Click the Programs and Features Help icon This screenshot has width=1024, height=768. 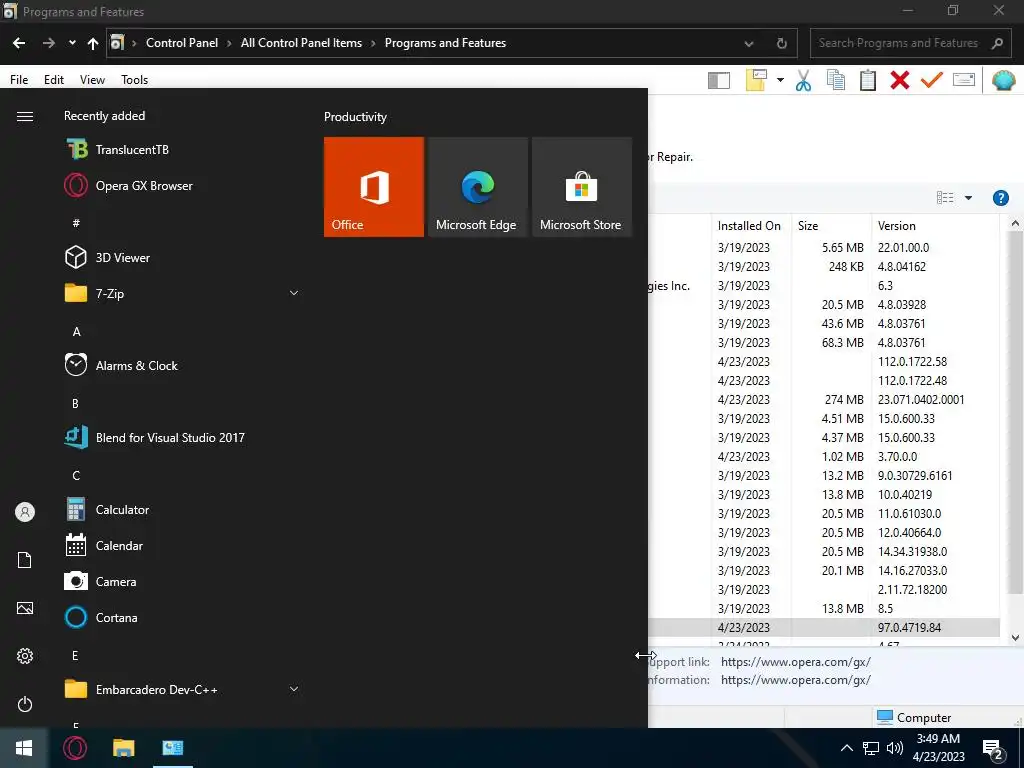pyautogui.click(x=1000, y=198)
